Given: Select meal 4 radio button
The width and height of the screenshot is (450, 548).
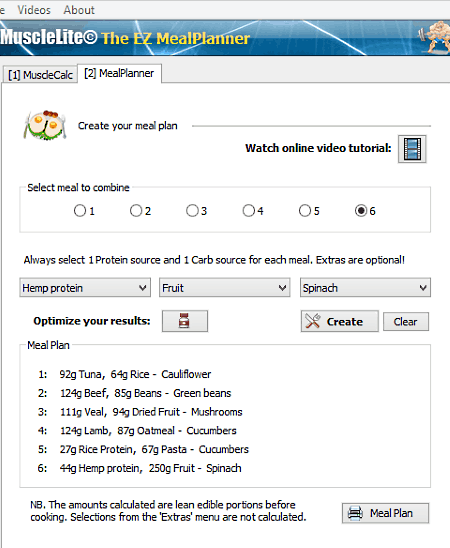Looking at the screenshot, I should tap(248, 211).
